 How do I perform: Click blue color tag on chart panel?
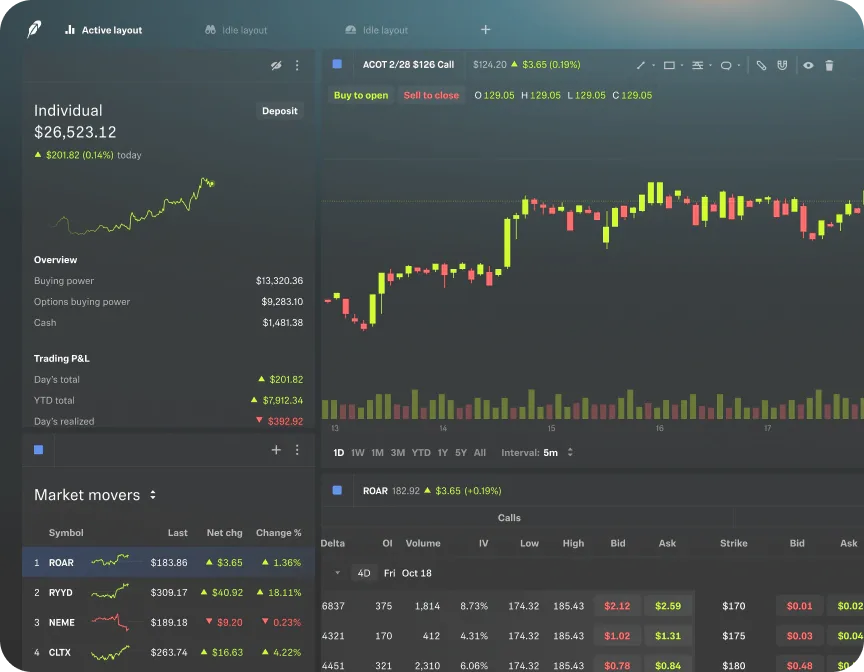click(x=337, y=64)
